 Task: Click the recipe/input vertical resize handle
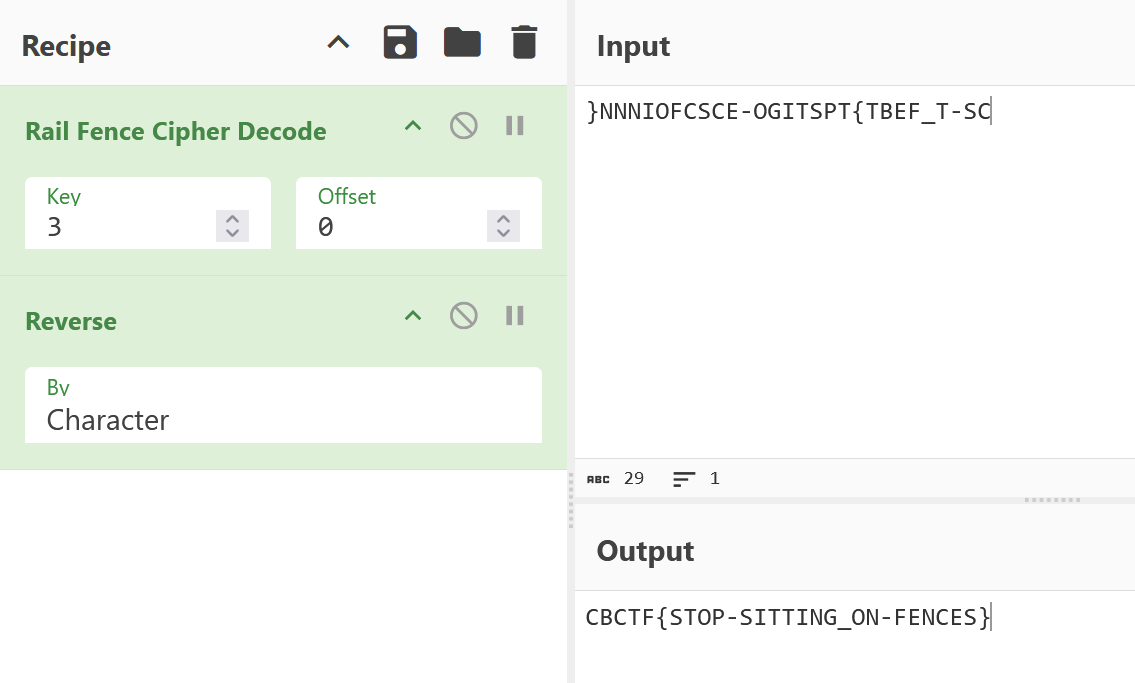571,499
